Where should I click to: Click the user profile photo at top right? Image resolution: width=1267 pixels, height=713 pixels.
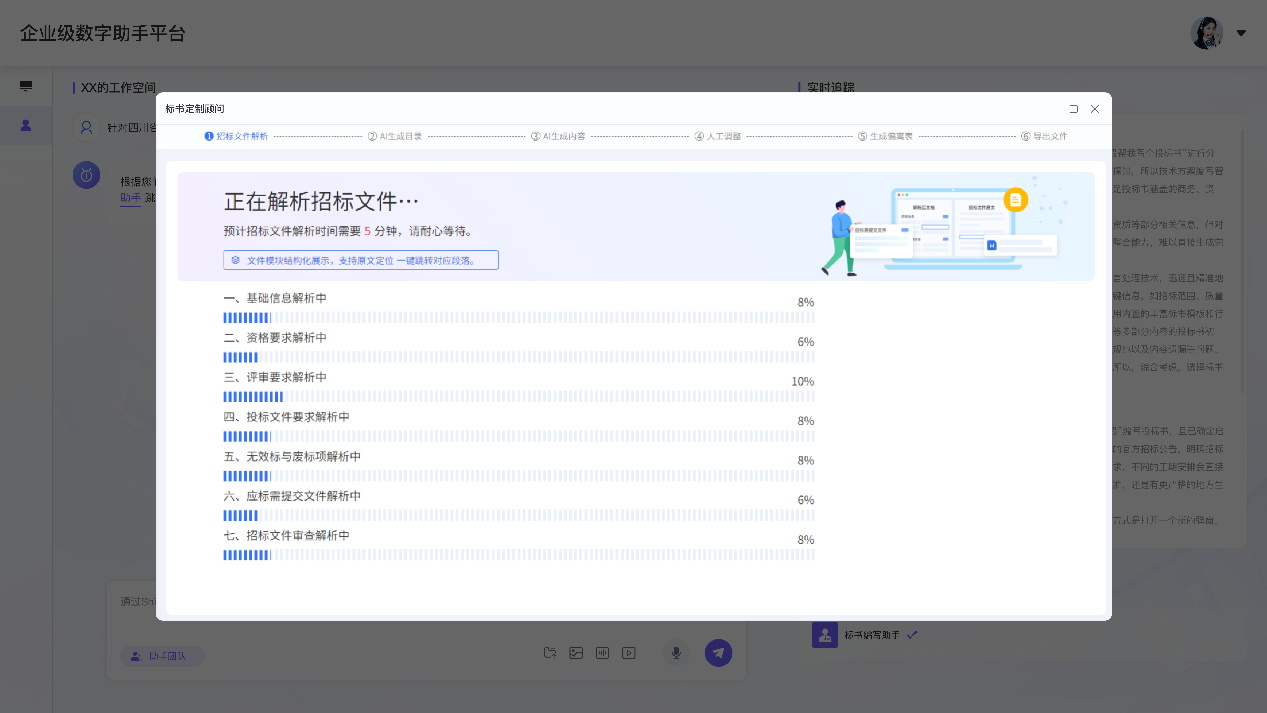[x=1207, y=33]
